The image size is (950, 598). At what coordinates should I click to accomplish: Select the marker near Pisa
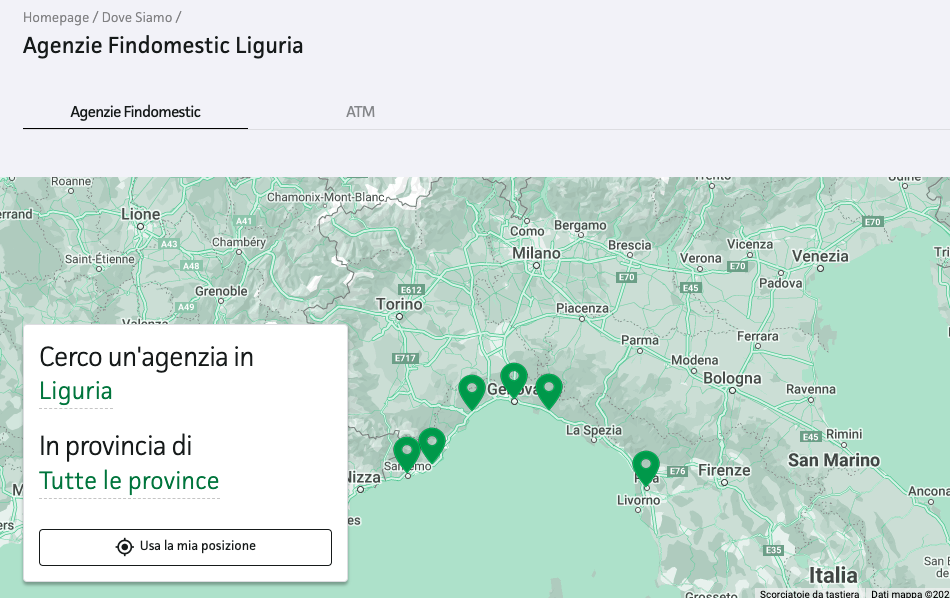[x=646, y=466]
